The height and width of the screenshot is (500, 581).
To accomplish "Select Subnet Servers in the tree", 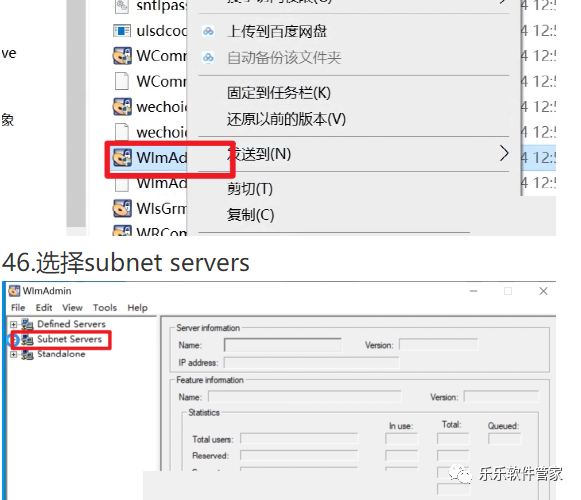I will point(69,339).
